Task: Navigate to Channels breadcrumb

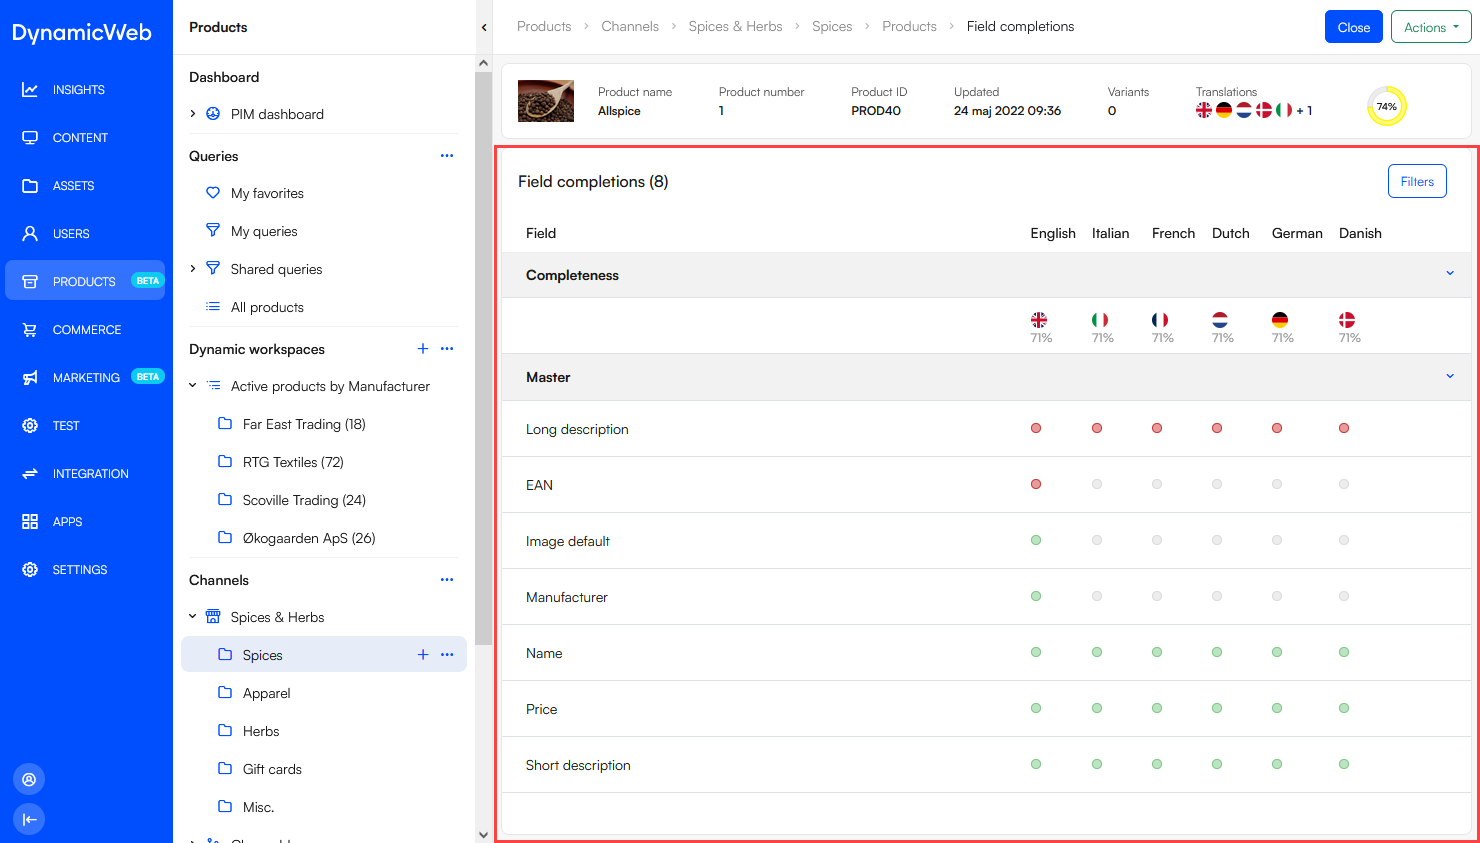Action: pos(630,27)
